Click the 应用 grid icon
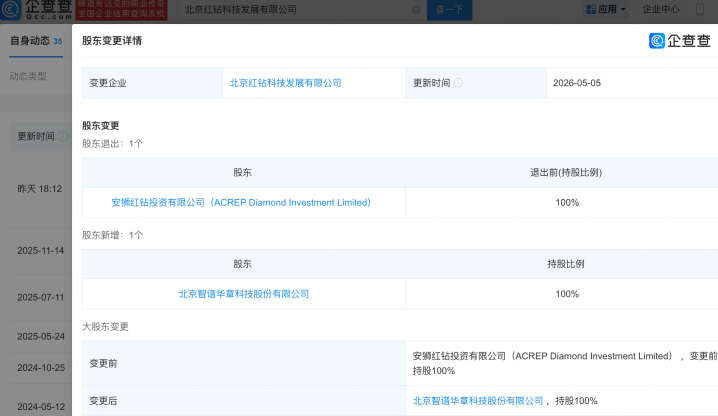Viewport: 718px width, 416px height. (x=591, y=9)
